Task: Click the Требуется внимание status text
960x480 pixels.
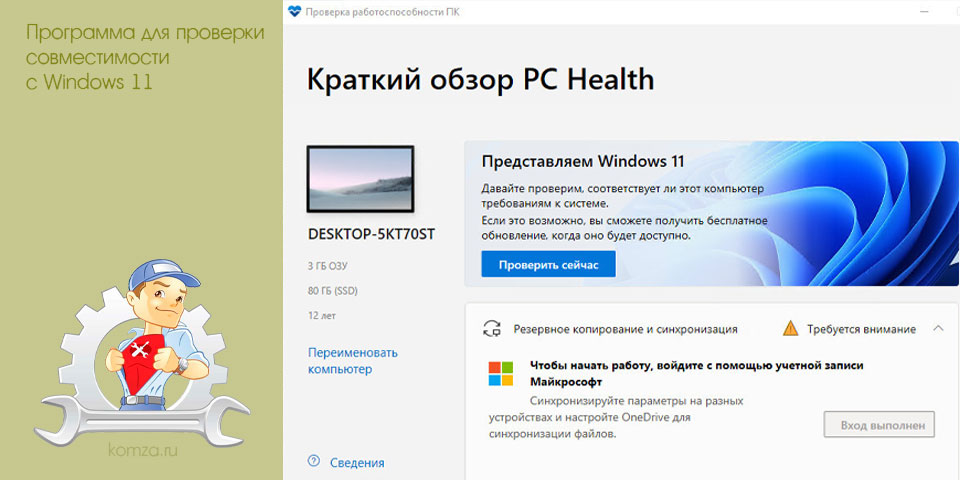Action: coord(861,329)
